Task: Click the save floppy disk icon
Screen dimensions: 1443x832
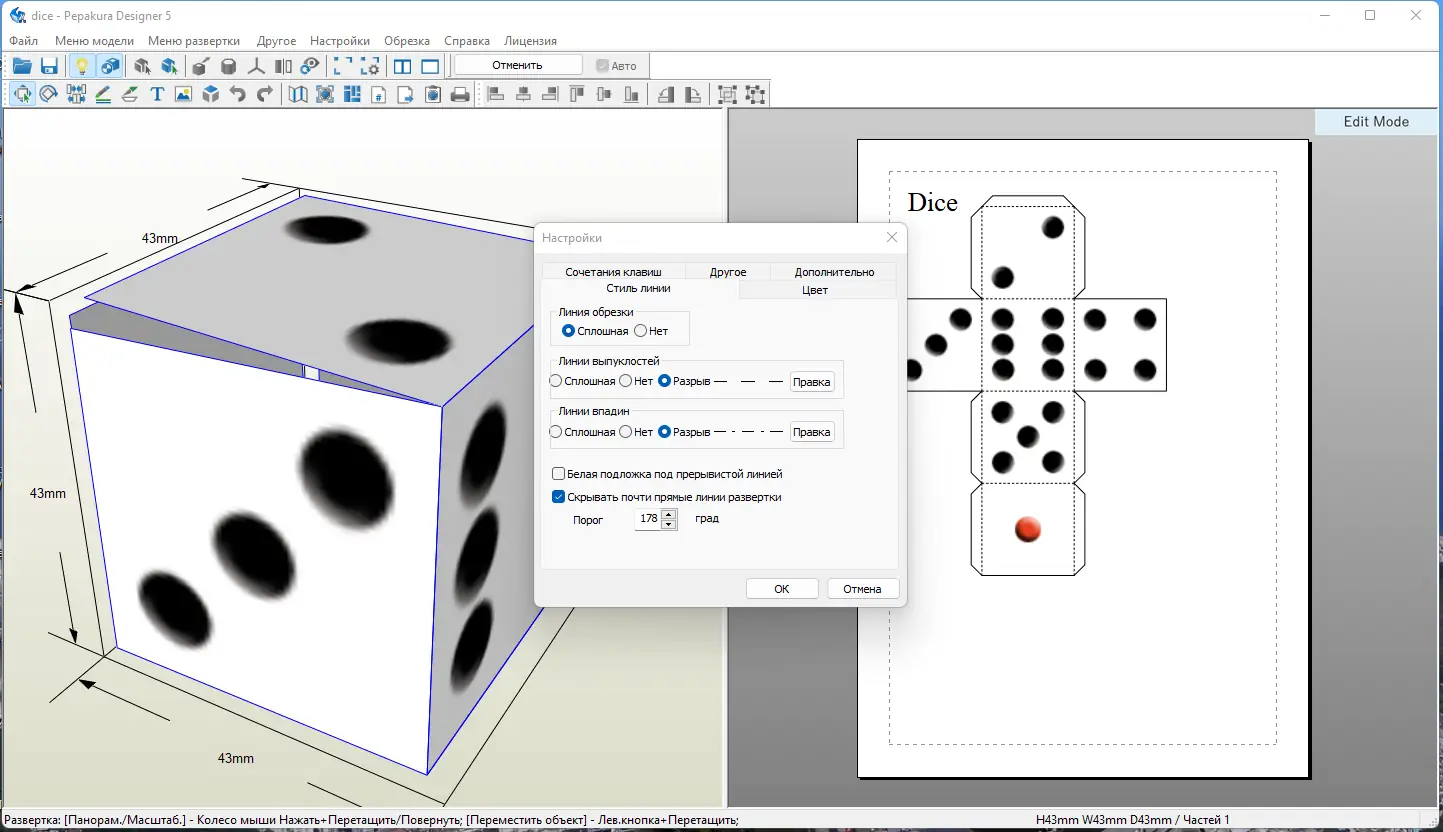Action: [48, 66]
